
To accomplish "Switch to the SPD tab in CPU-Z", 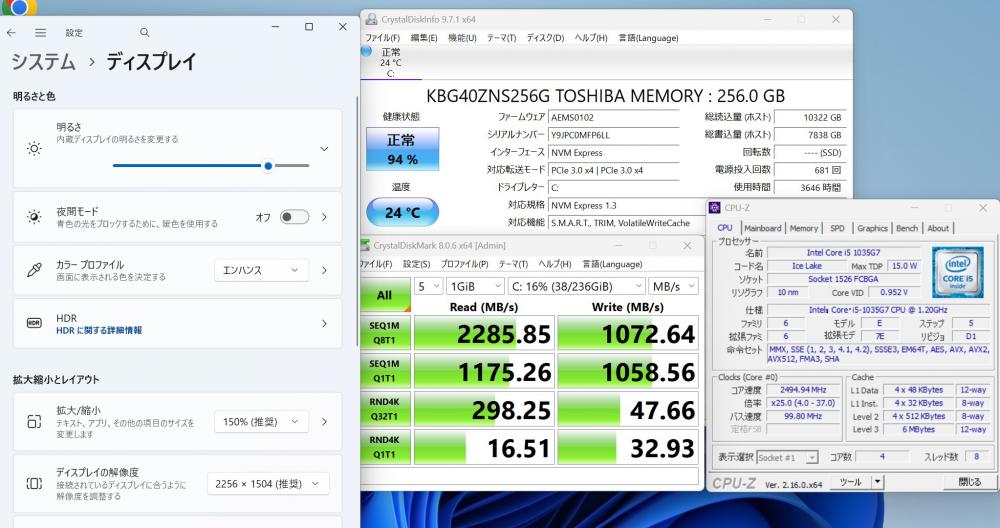I will [x=837, y=228].
